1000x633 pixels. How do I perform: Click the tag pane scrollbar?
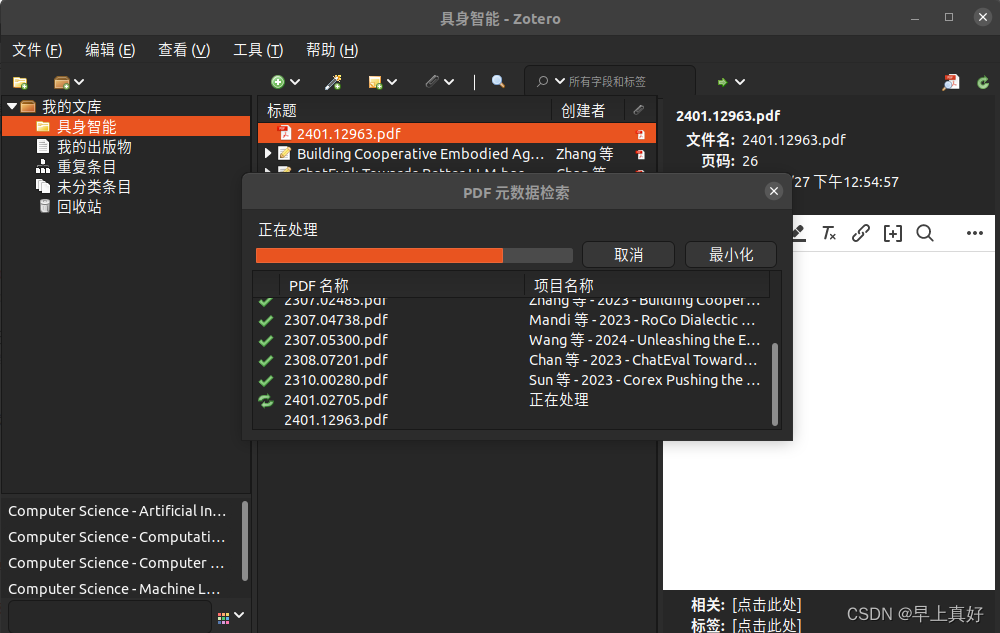[245, 541]
